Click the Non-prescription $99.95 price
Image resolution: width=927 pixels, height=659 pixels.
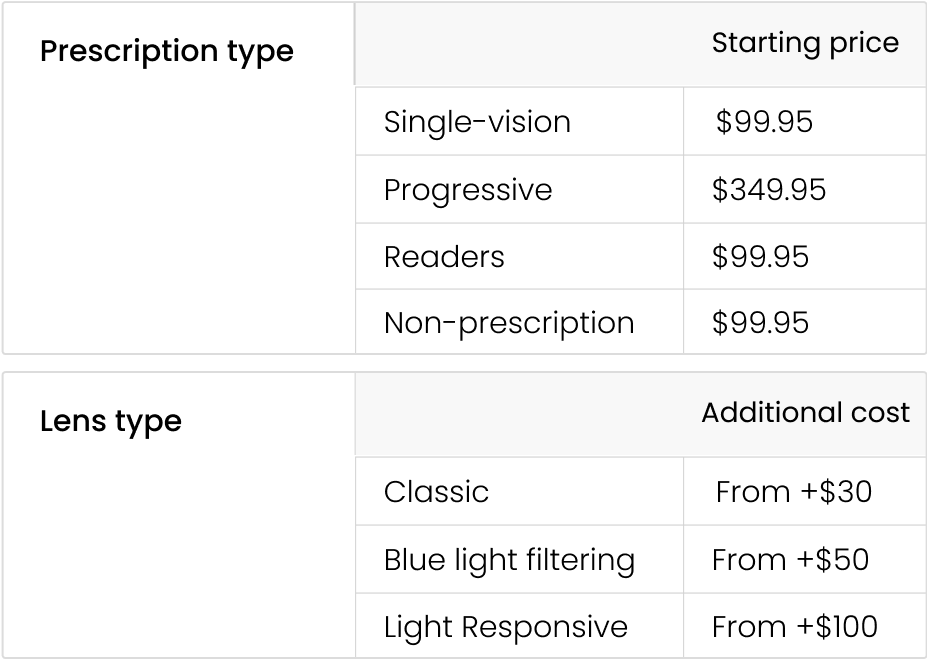760,323
